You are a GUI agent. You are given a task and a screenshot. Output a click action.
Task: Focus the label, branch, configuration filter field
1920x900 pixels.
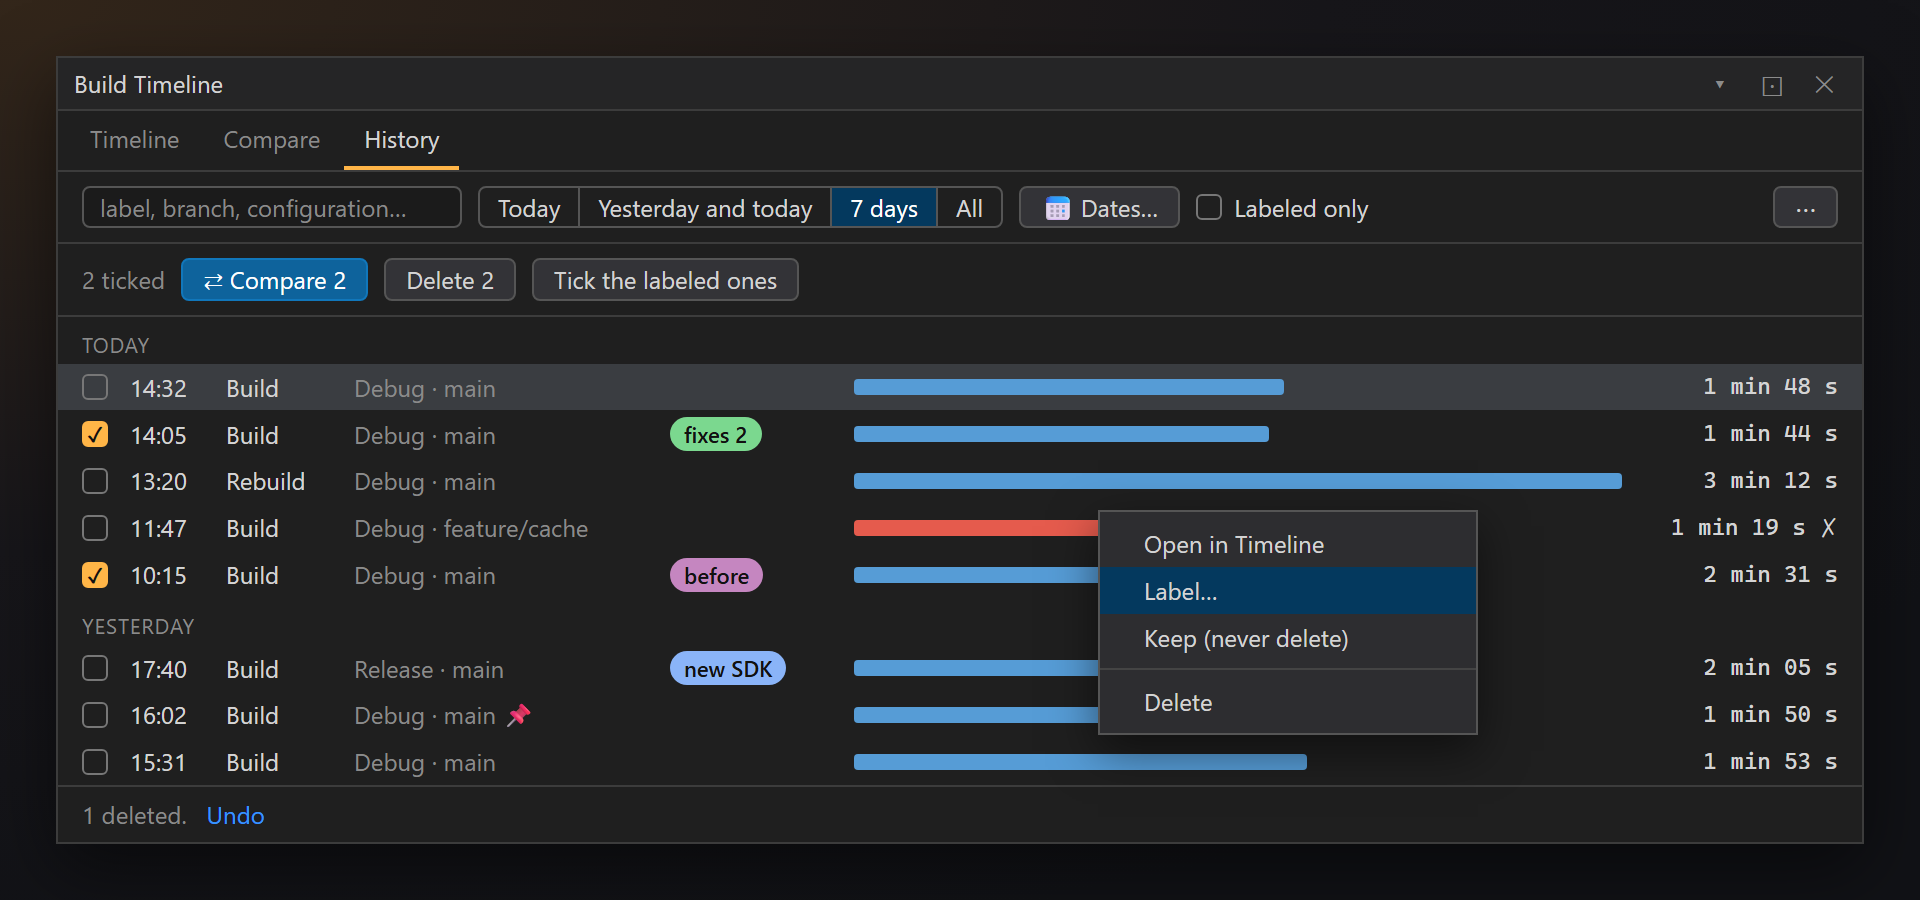point(271,208)
